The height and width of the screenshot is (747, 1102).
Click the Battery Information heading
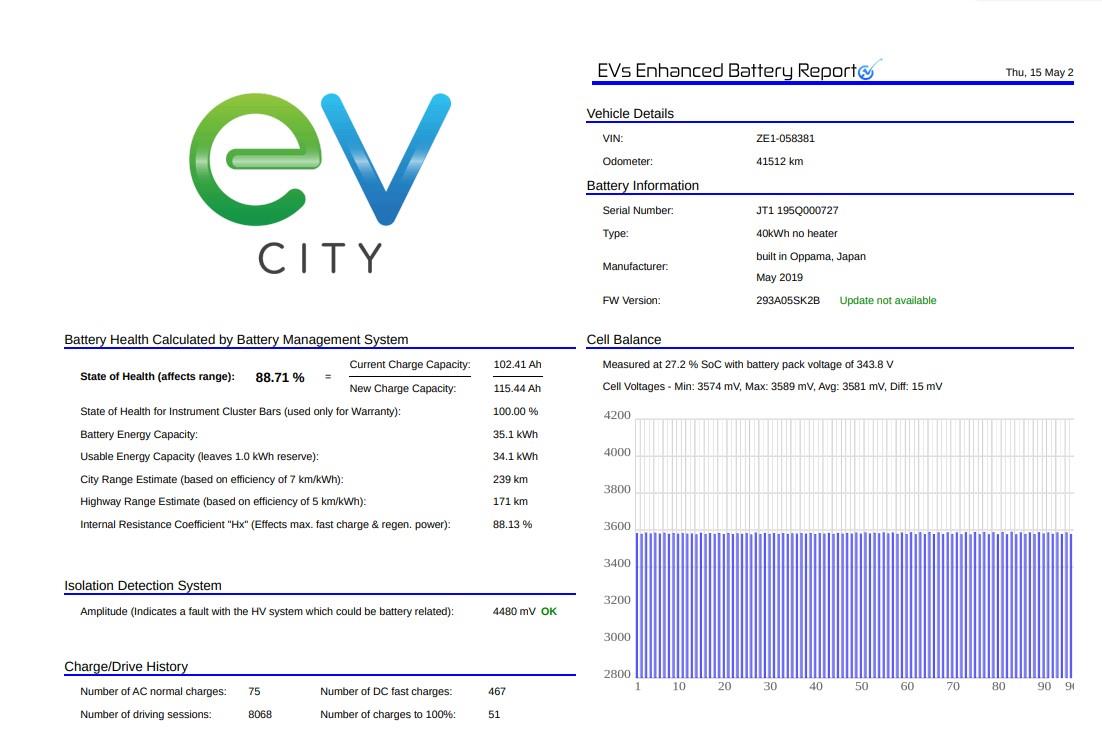point(642,186)
